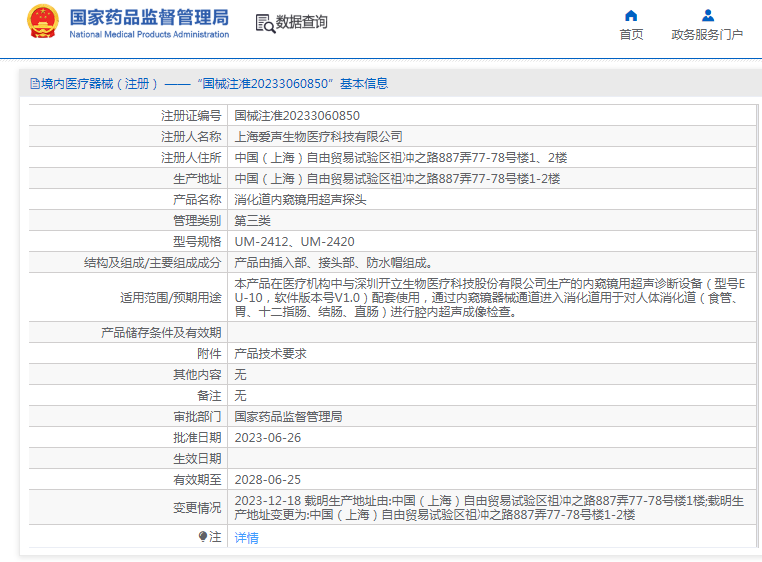
Task: Click 国家药品监督管理局 site title
Action: 149,18
